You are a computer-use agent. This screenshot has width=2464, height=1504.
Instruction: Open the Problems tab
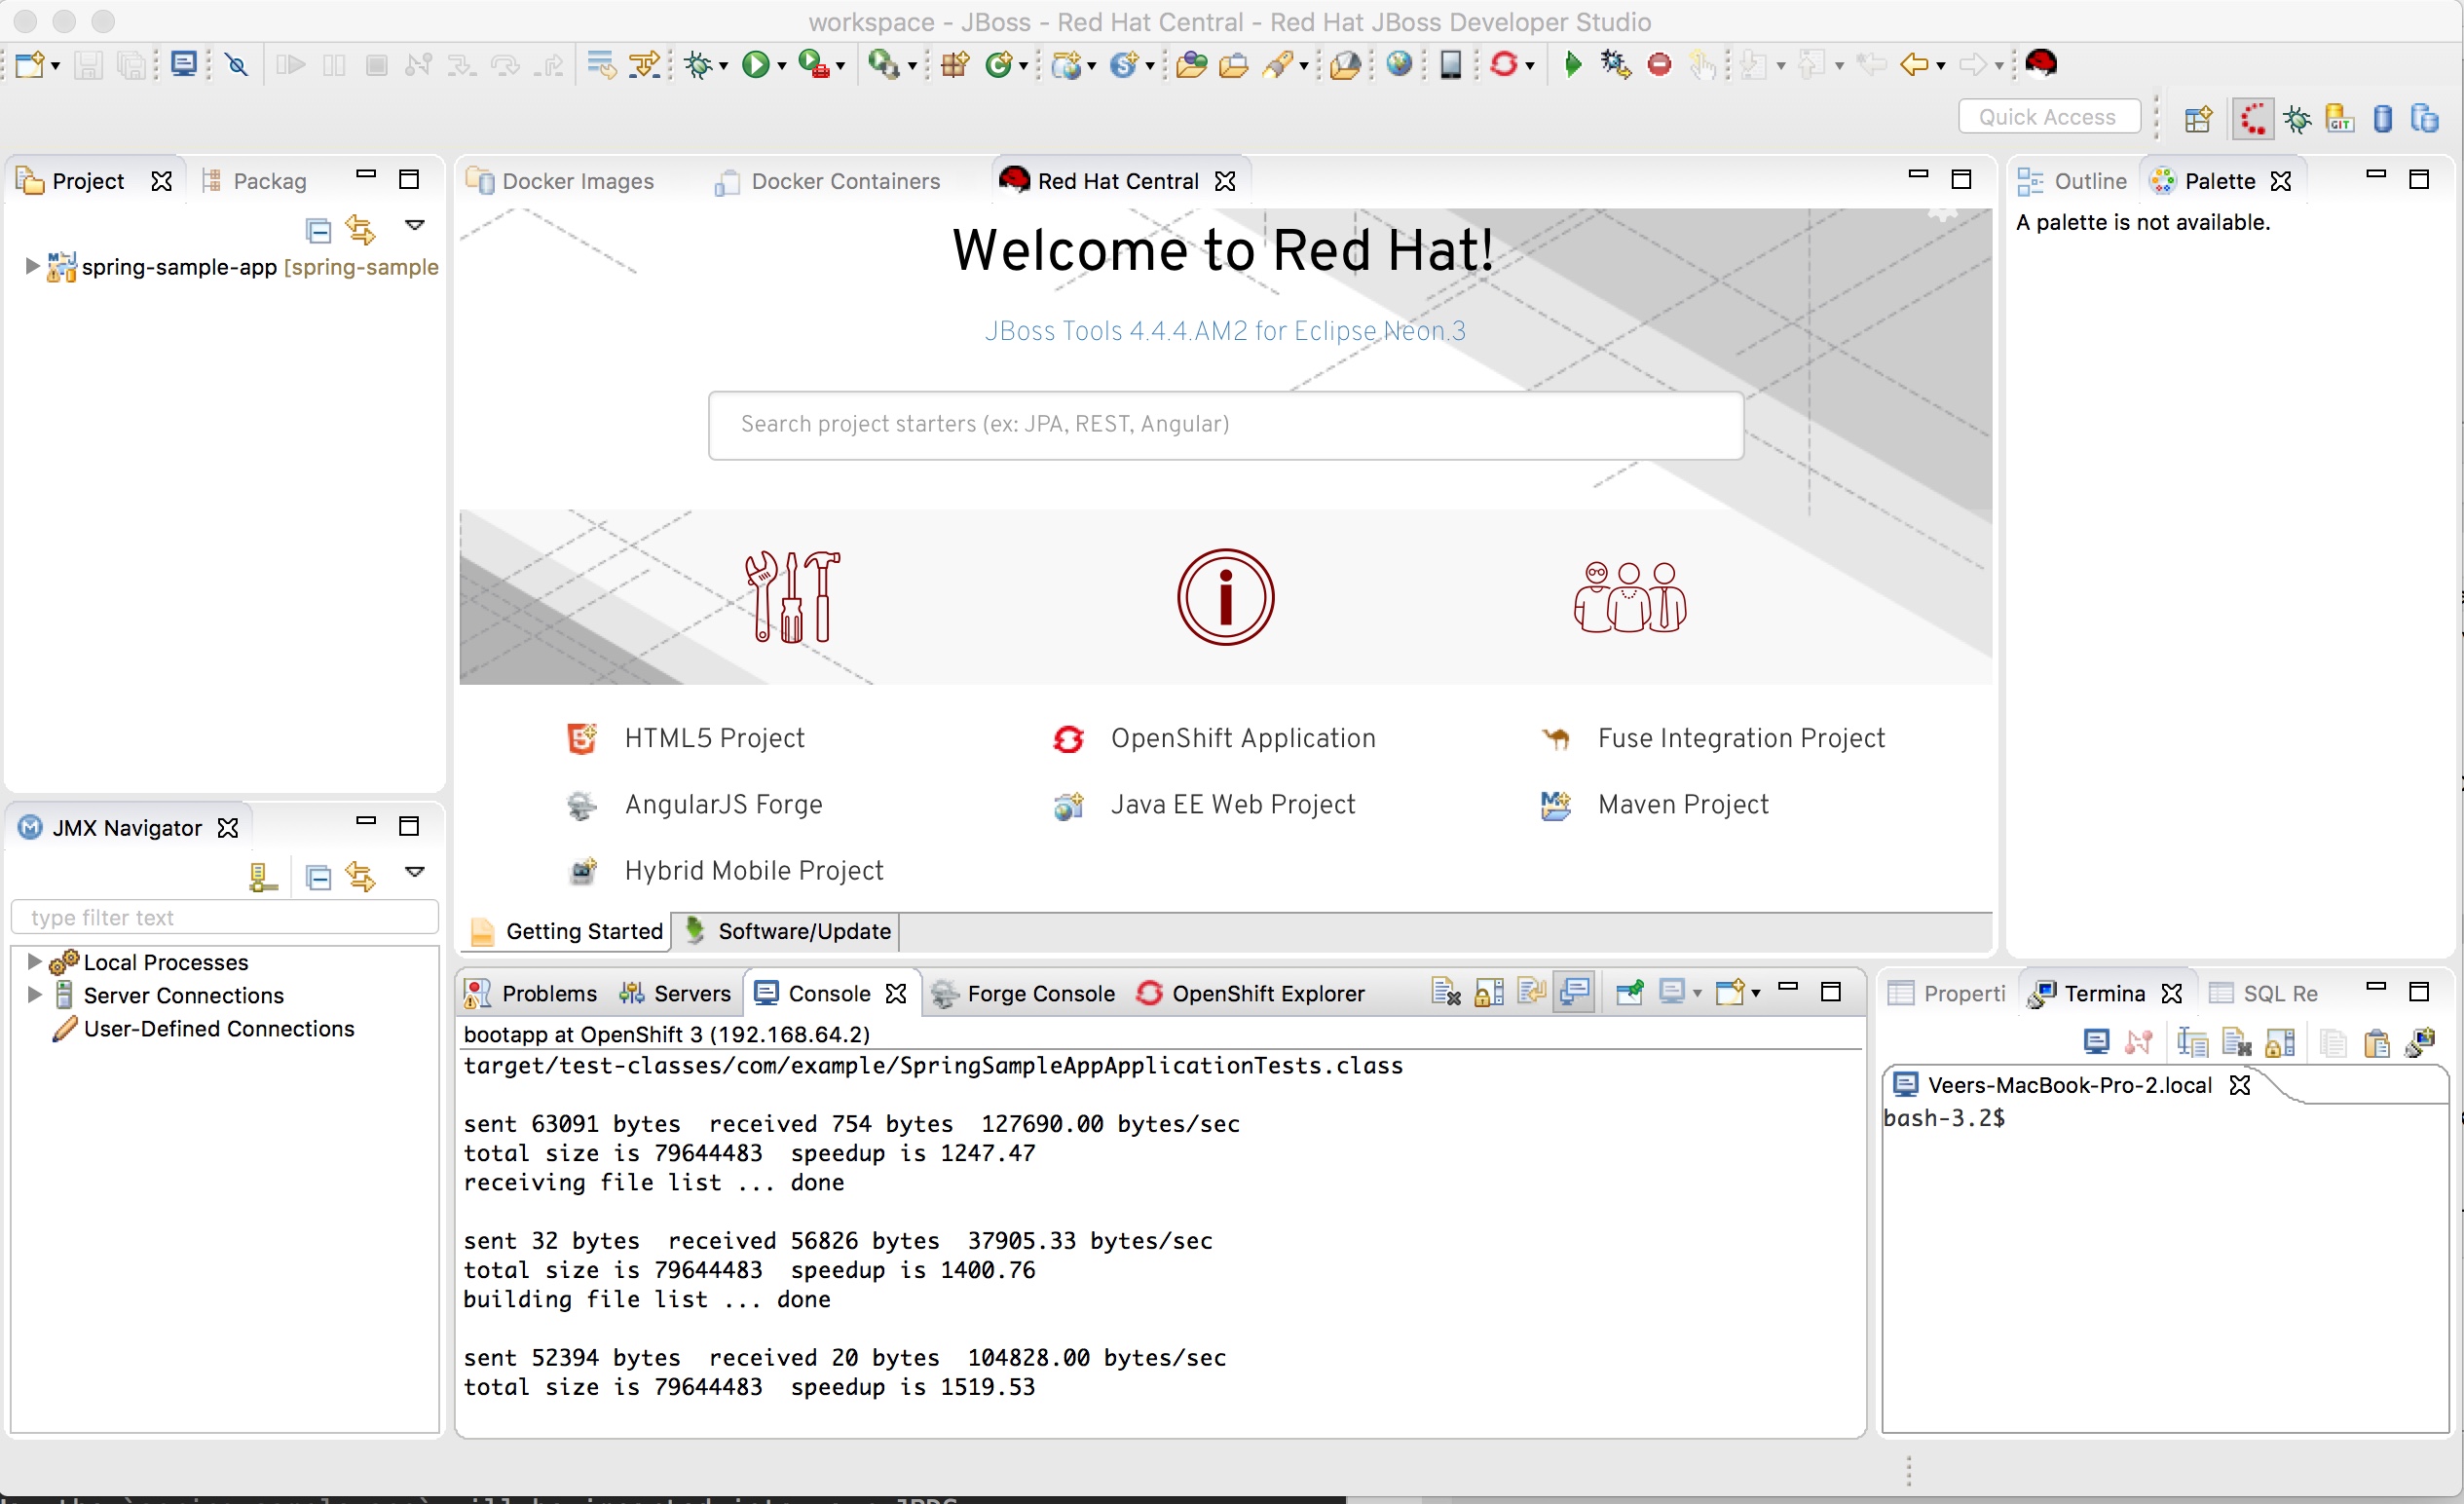point(531,993)
